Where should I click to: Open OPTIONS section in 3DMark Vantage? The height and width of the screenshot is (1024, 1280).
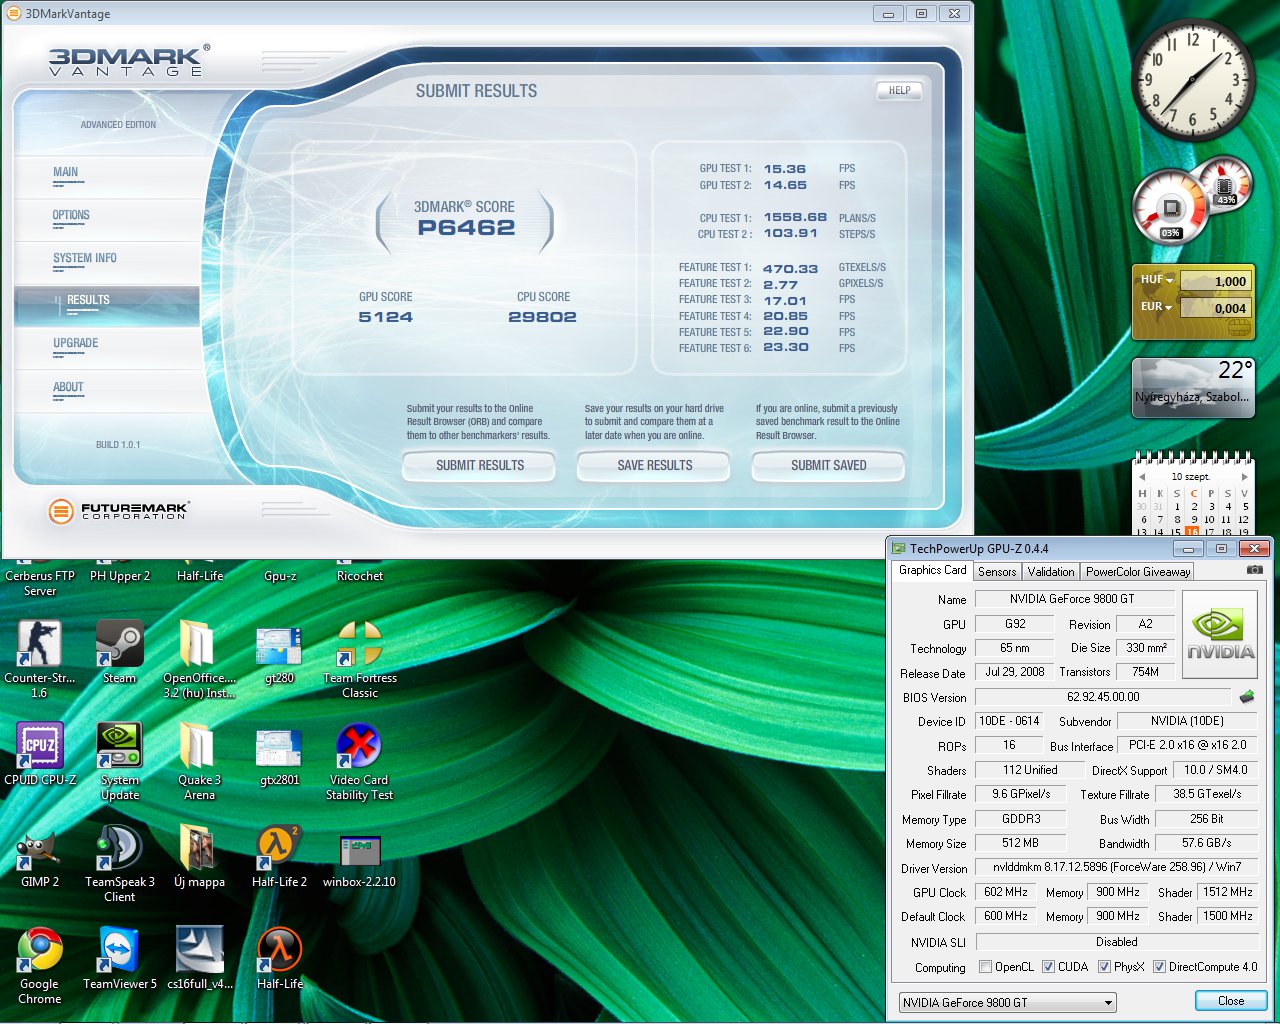(x=107, y=219)
